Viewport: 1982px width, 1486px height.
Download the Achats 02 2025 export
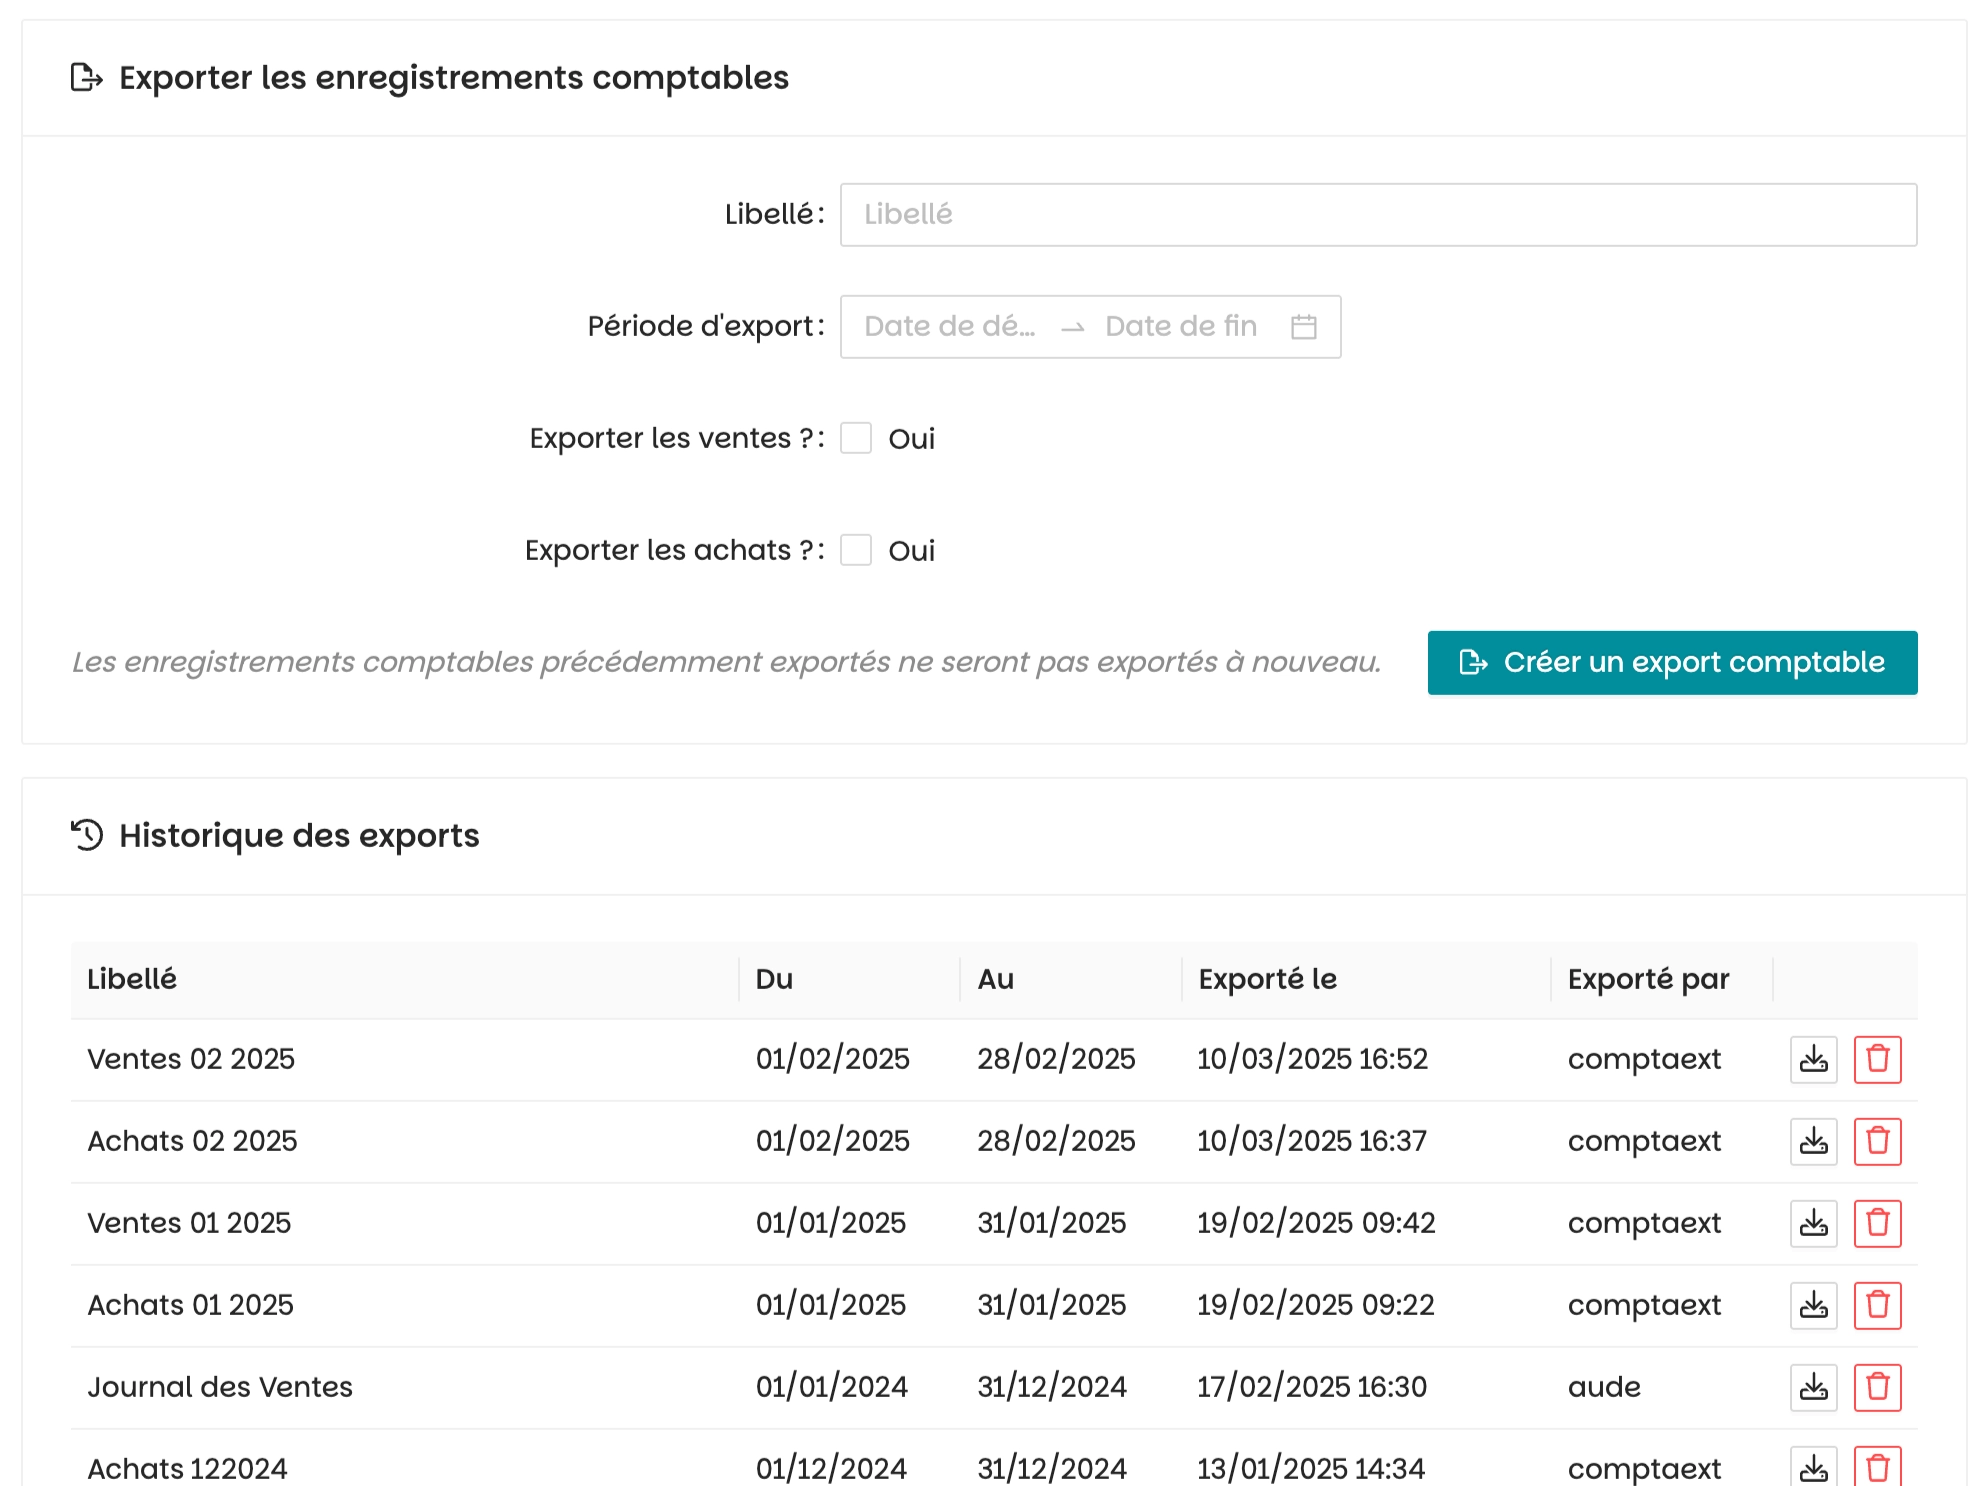1813,1141
